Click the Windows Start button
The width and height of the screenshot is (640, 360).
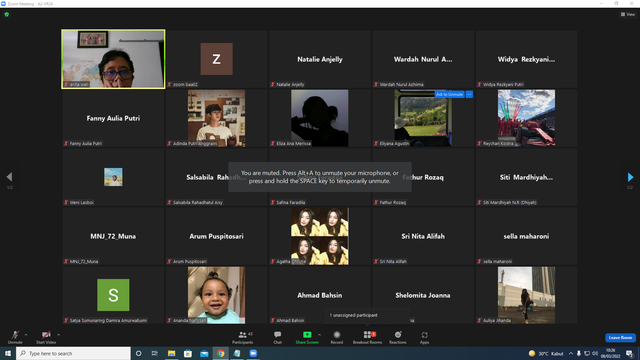pyautogui.click(x=8, y=353)
